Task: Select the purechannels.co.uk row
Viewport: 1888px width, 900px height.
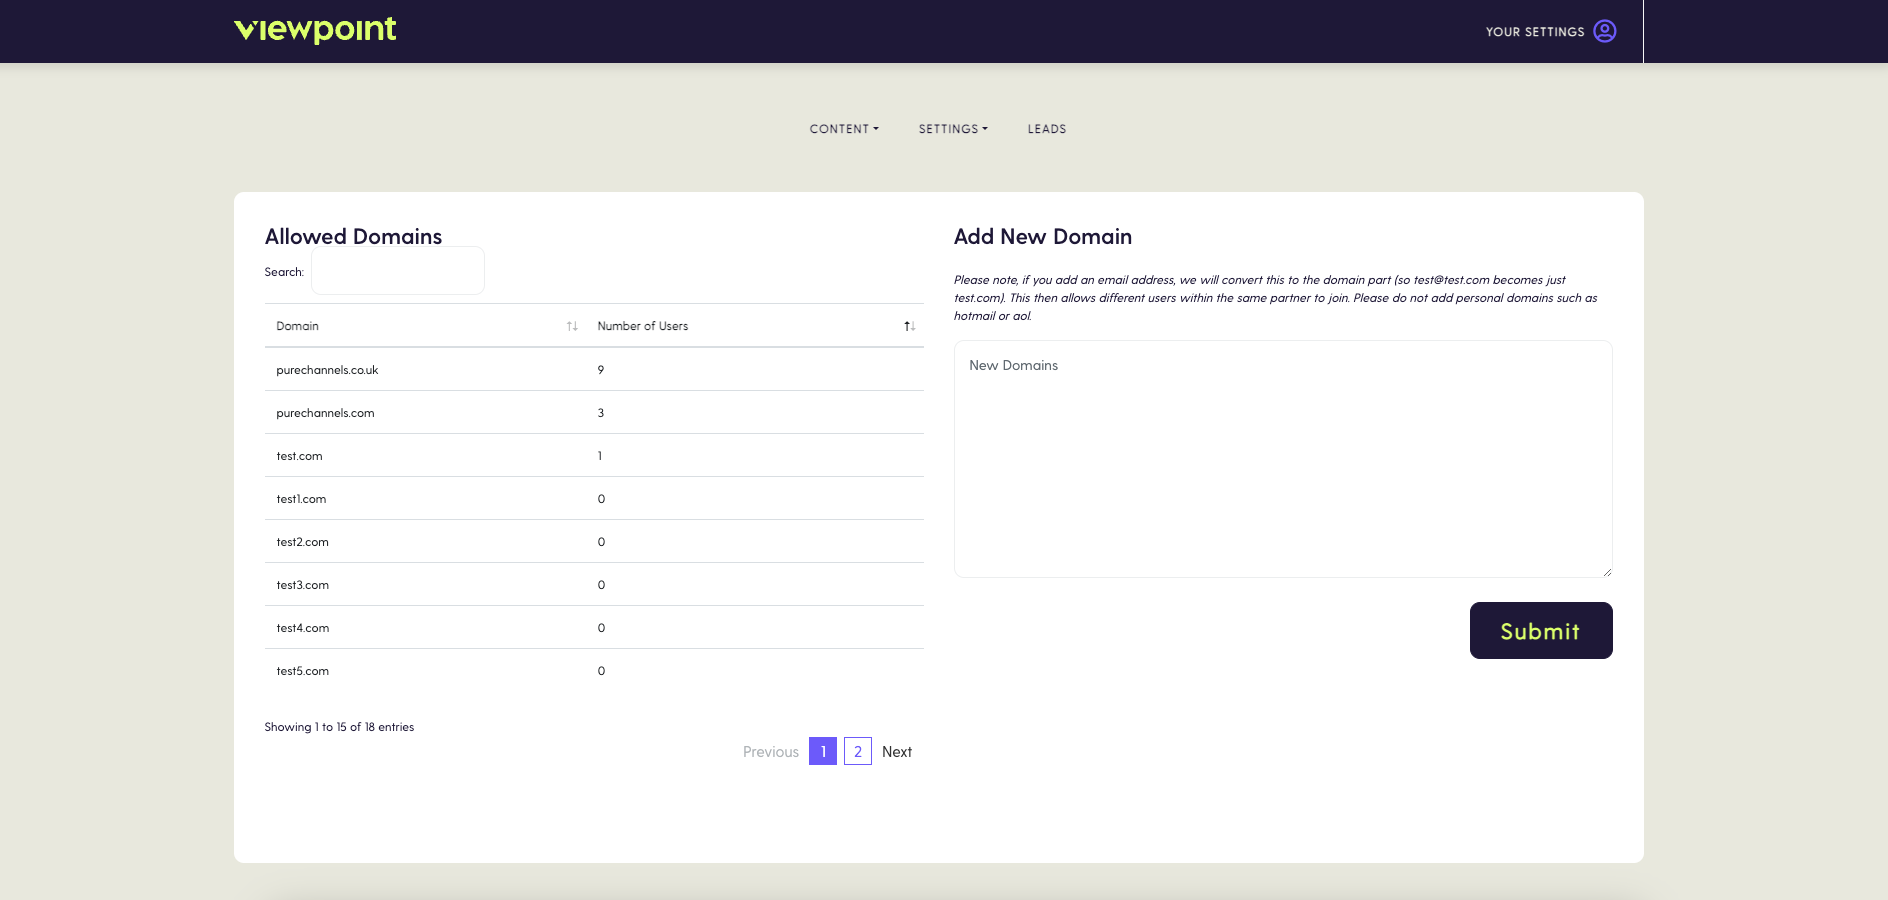Action: click(594, 370)
